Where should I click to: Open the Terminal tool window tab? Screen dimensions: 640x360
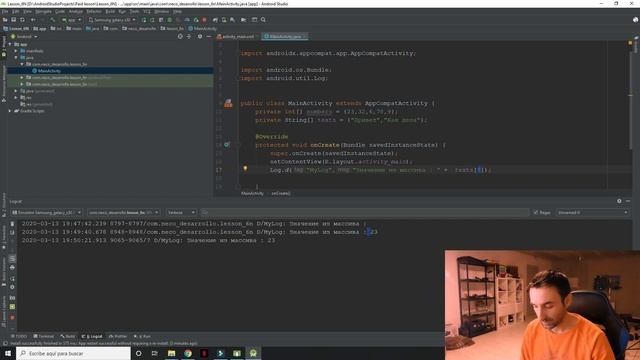click(44, 336)
